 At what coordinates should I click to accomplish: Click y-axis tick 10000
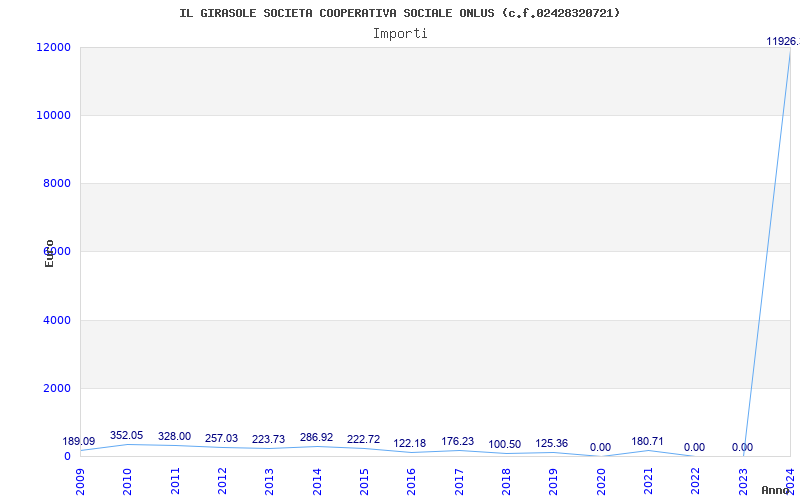pos(53,115)
